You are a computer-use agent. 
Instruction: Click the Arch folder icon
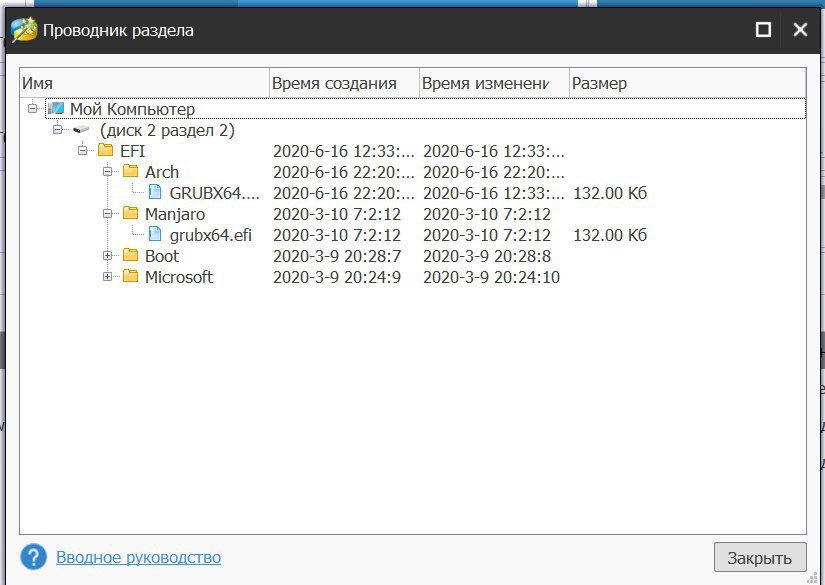pos(130,171)
